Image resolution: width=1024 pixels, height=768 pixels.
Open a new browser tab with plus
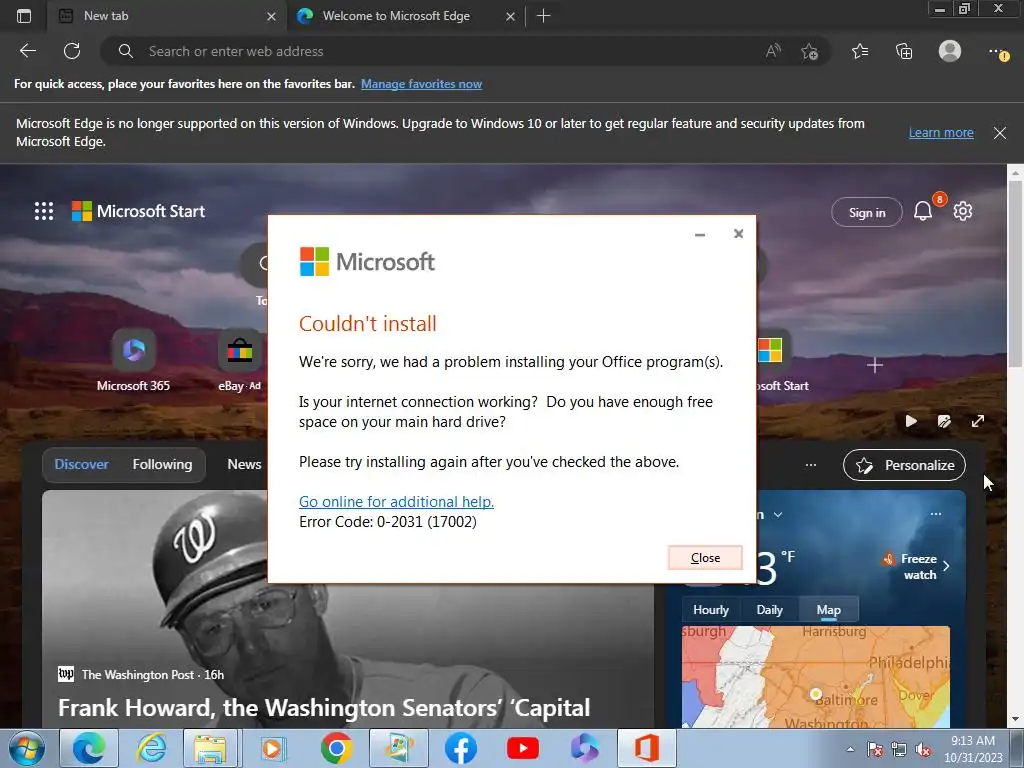[543, 16]
